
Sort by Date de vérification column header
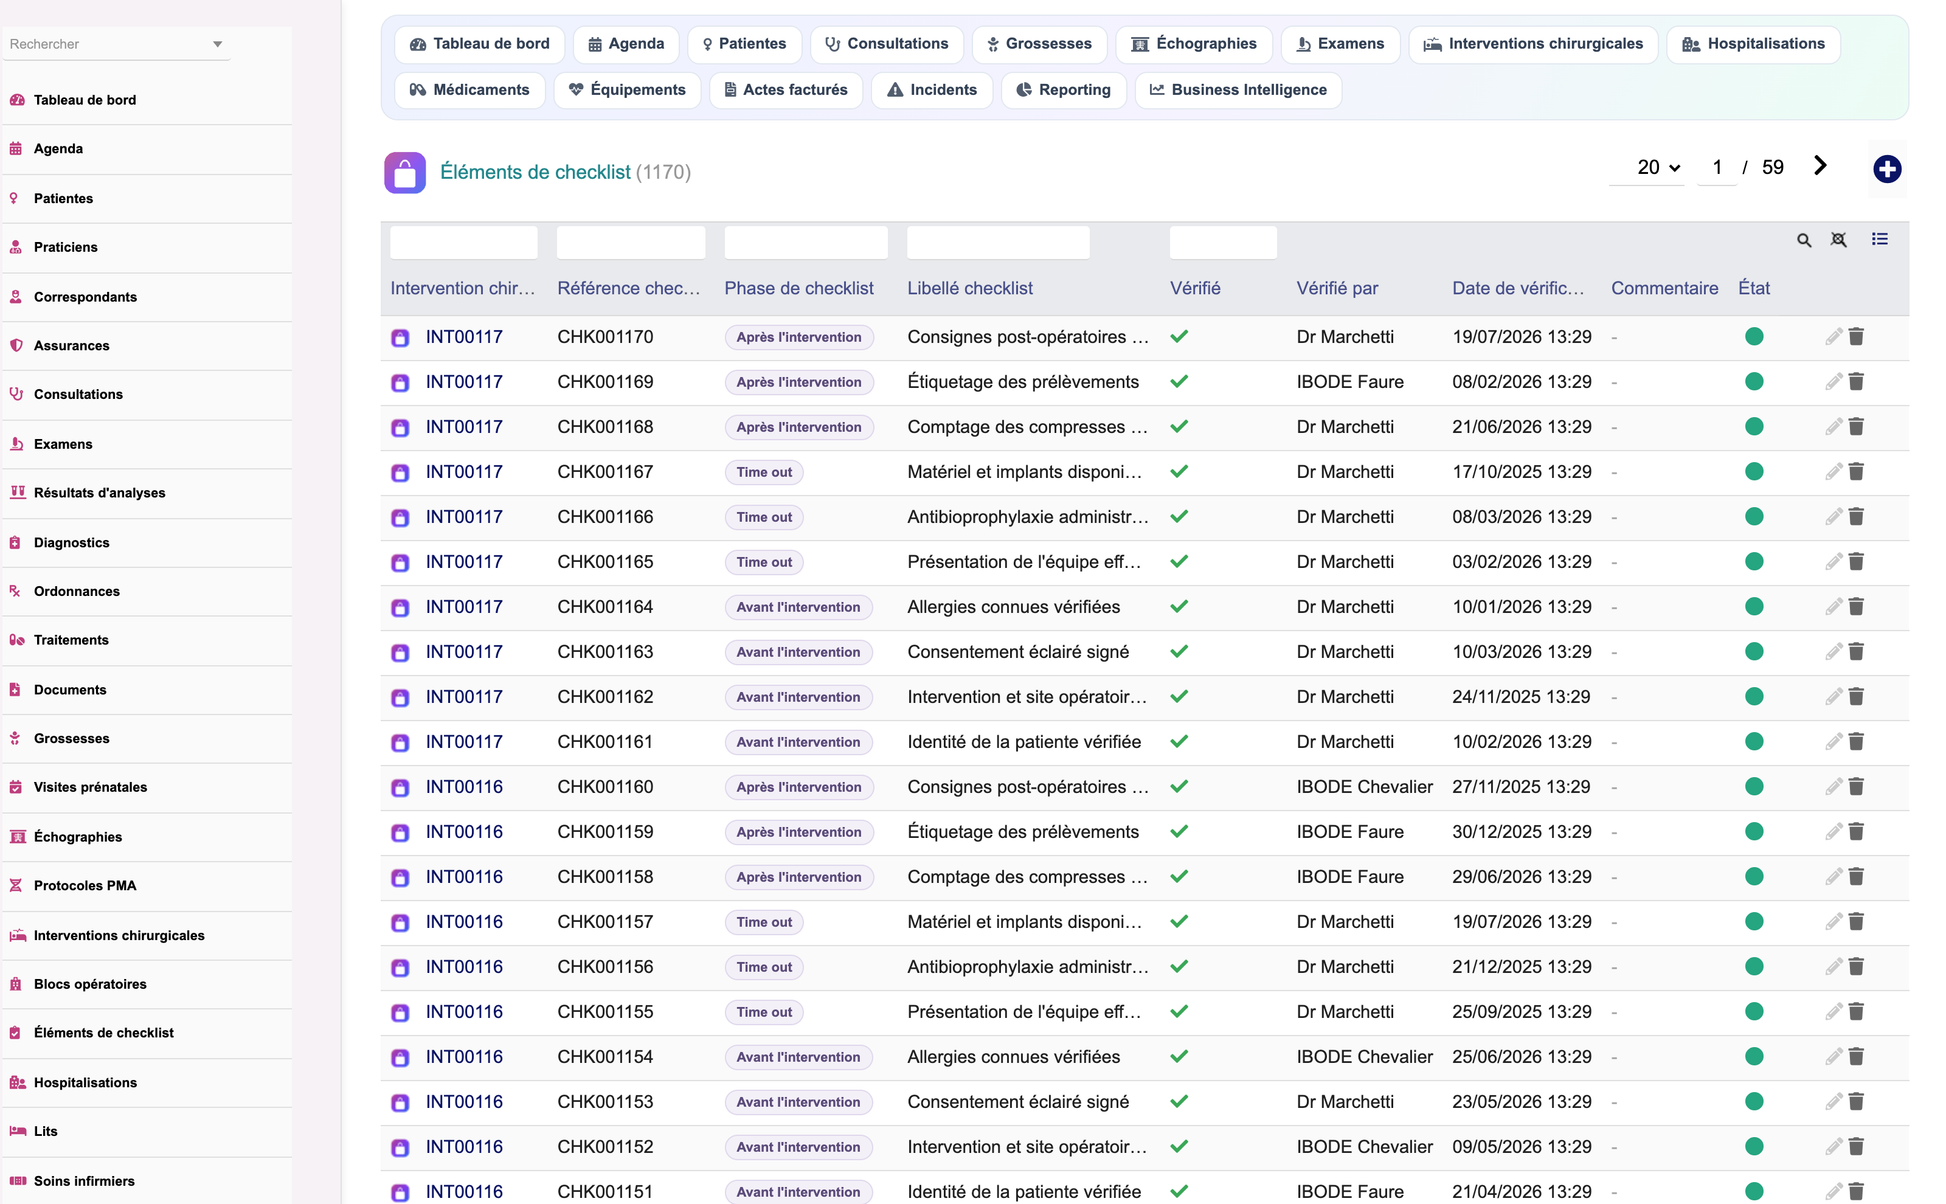point(1518,288)
